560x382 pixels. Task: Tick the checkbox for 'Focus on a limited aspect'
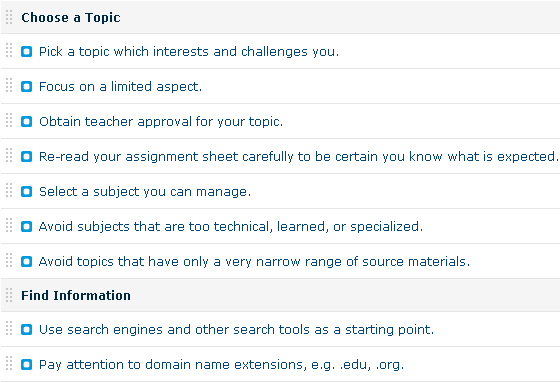26,87
